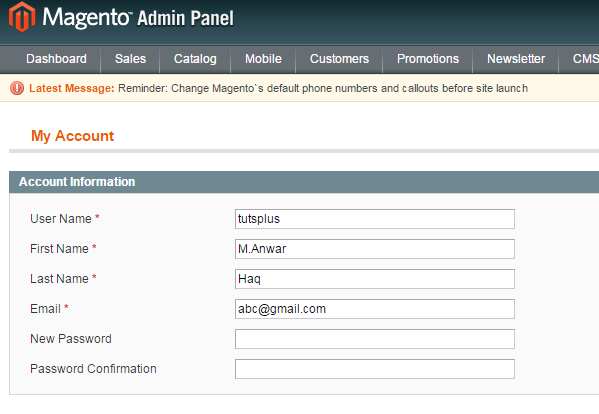Click the reminder message about phone numbers
This screenshot has width=599, height=414.
click(x=323, y=88)
